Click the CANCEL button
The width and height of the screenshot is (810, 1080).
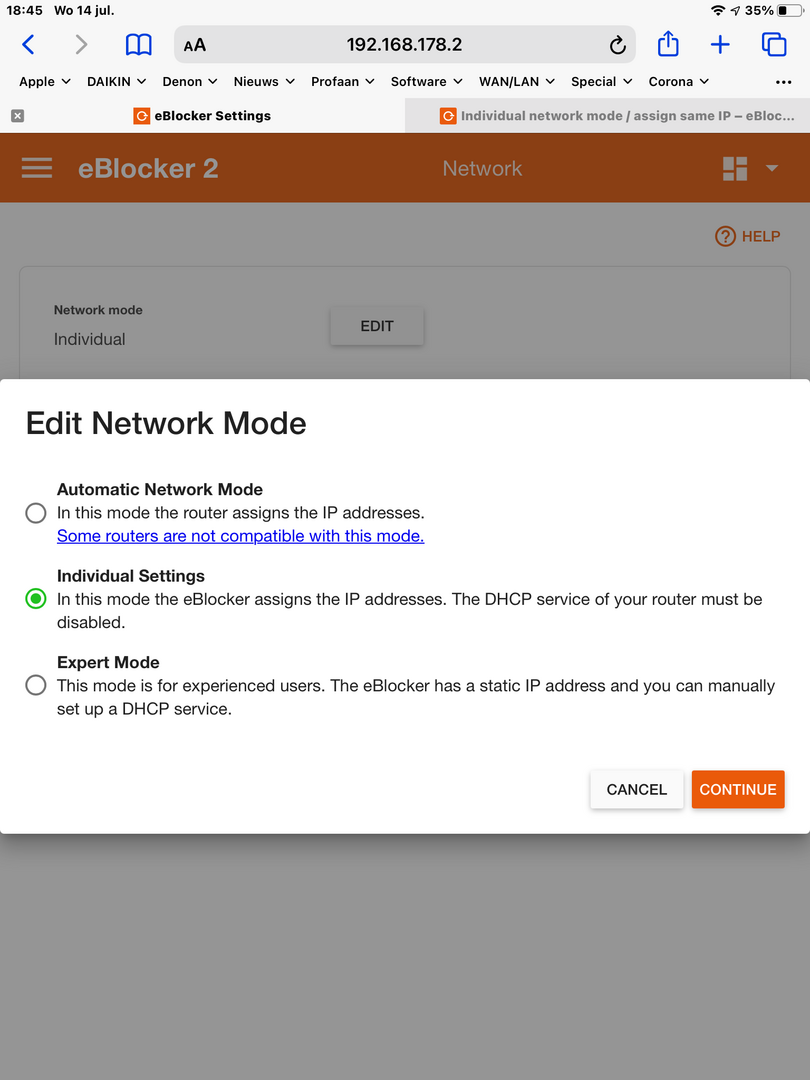(636, 789)
